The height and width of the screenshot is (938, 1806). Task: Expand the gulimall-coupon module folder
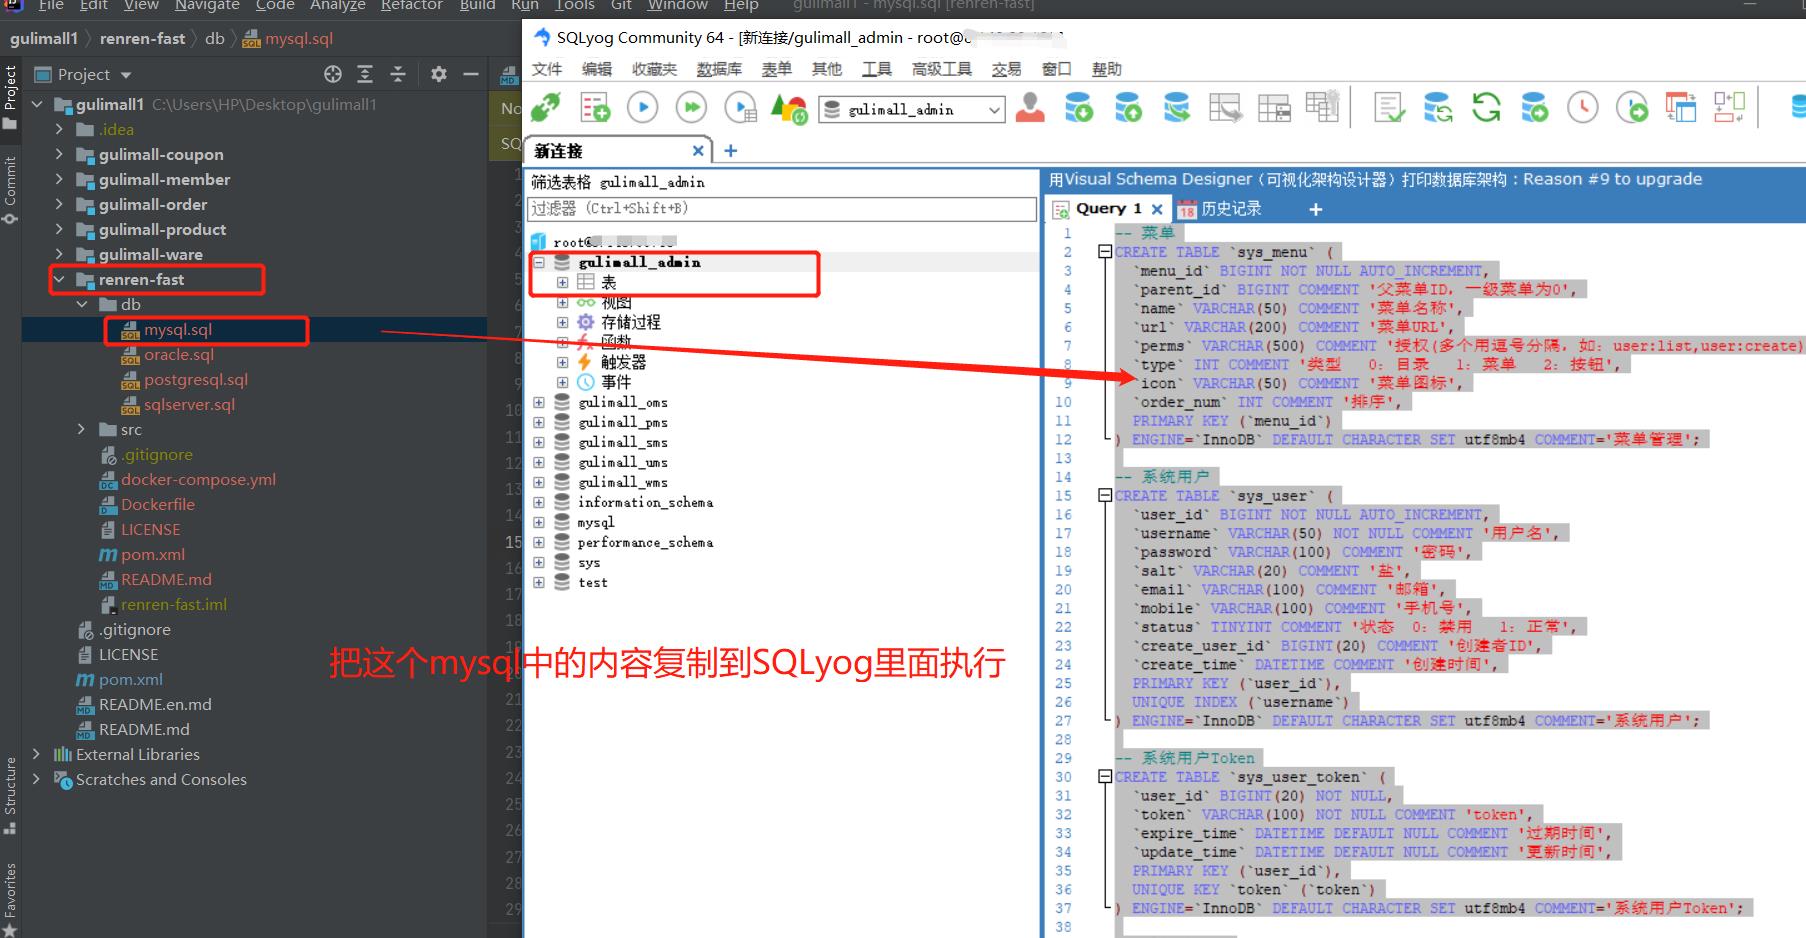pyautogui.click(x=59, y=154)
